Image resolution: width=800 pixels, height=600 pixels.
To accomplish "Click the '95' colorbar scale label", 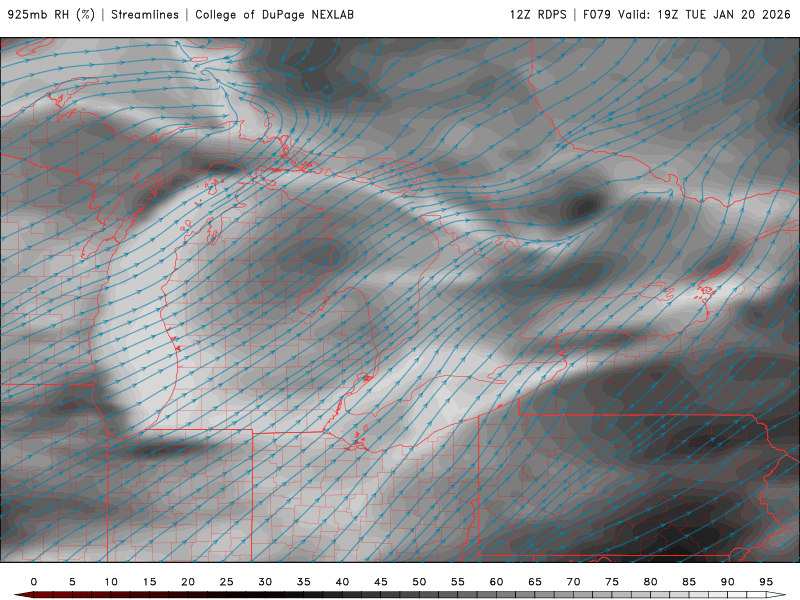I will [766, 582].
